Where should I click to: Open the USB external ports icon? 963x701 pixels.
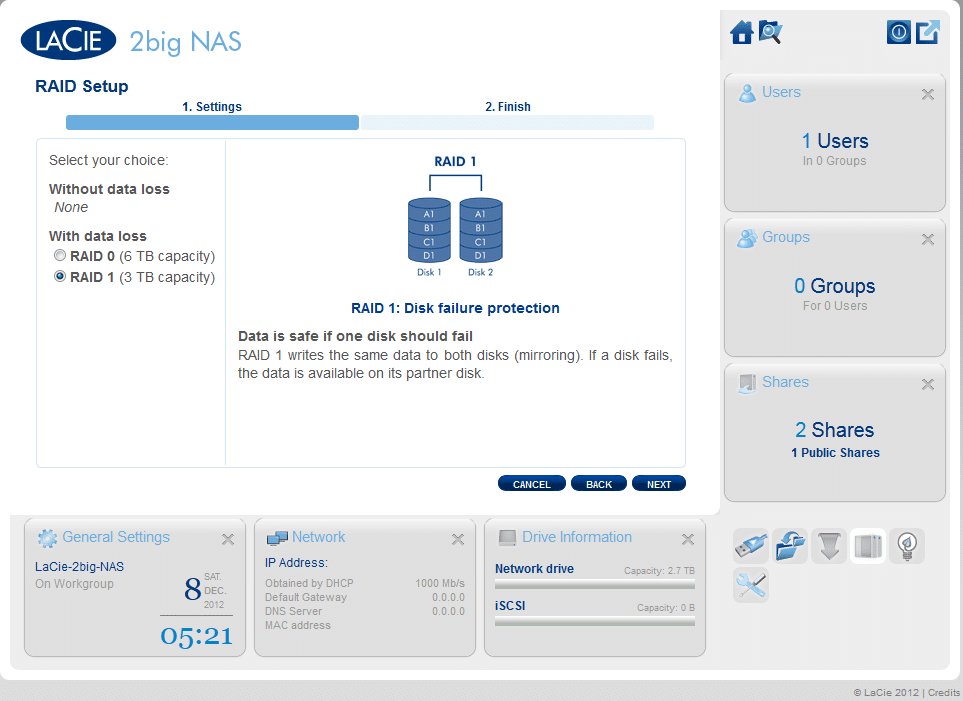point(751,546)
